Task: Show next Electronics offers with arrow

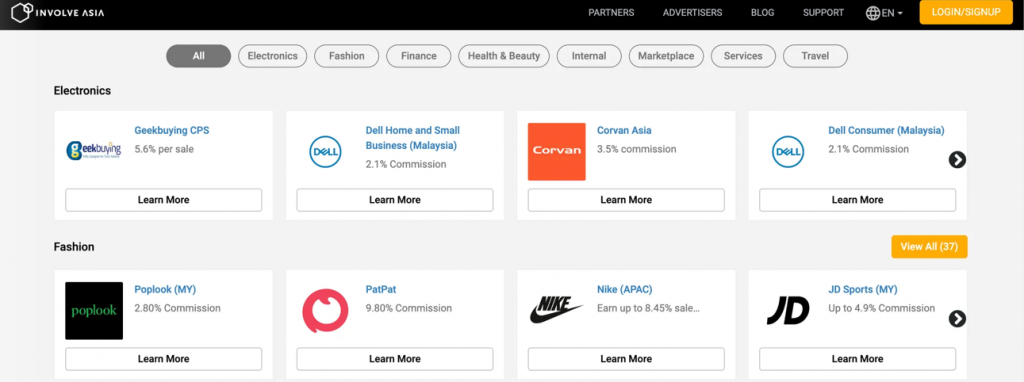Action: click(x=957, y=159)
